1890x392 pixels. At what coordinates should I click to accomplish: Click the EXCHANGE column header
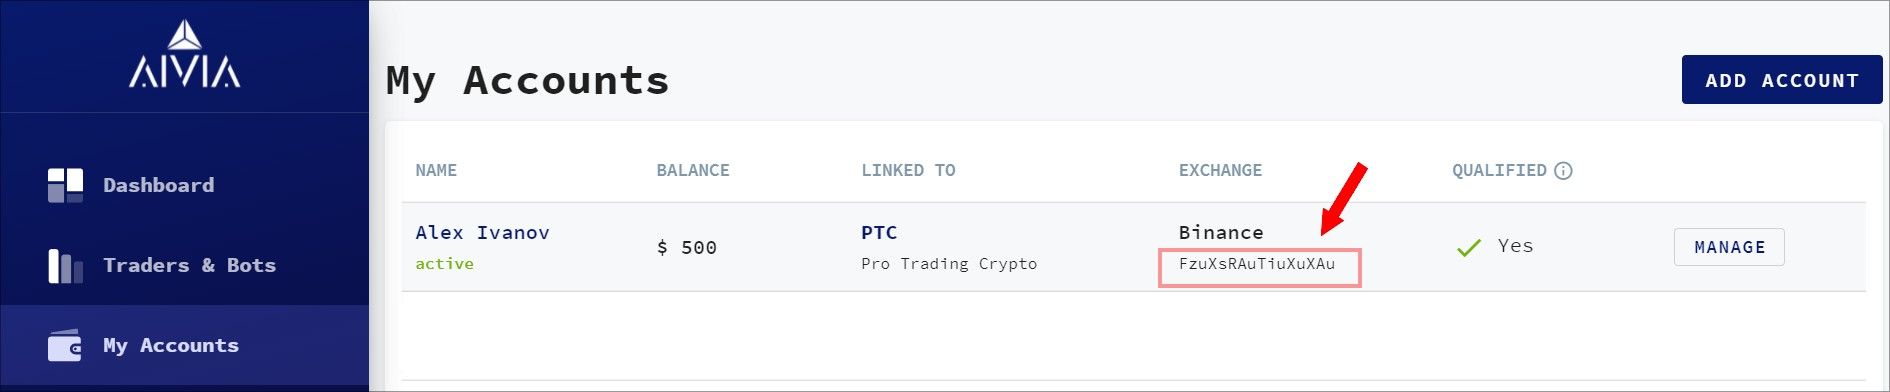[1220, 171]
